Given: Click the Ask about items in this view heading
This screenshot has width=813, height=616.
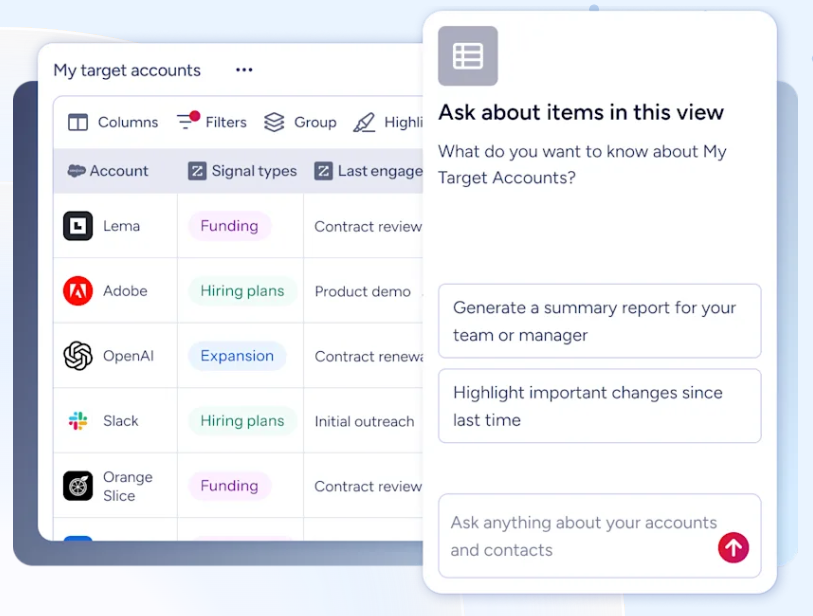Looking at the screenshot, I should click(x=581, y=113).
